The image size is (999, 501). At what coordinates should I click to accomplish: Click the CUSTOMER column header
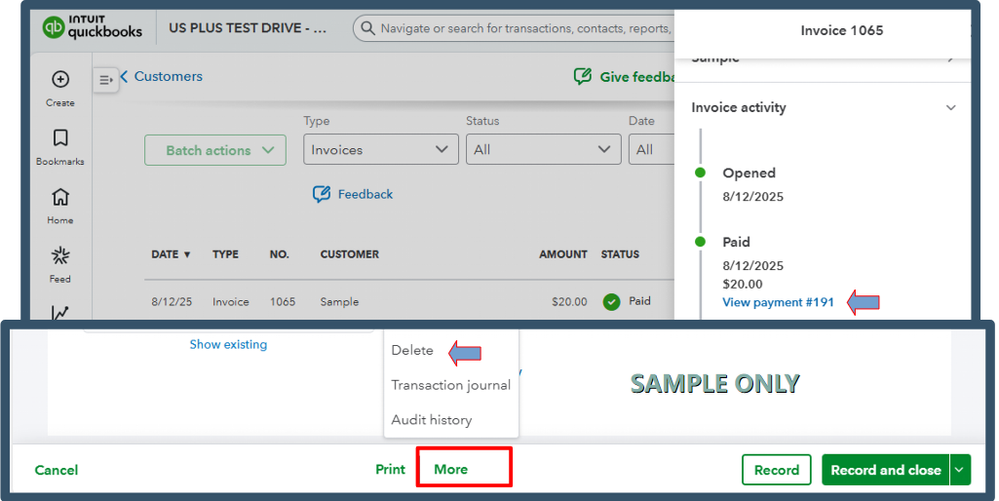[350, 254]
